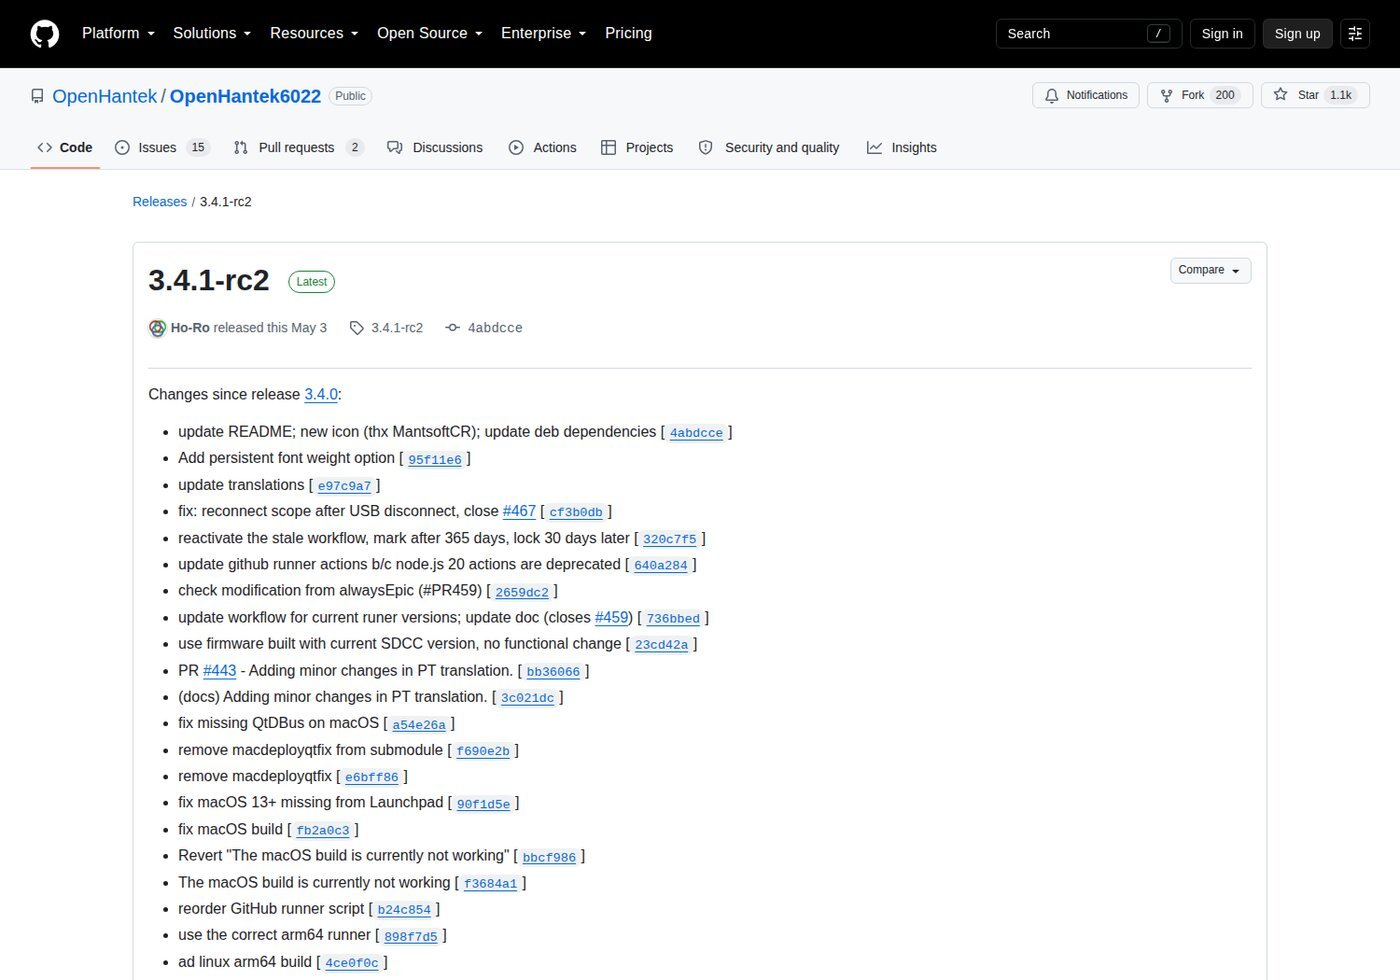Click the fork icon in Fork button
This screenshot has width=1400, height=980.
(1166, 96)
